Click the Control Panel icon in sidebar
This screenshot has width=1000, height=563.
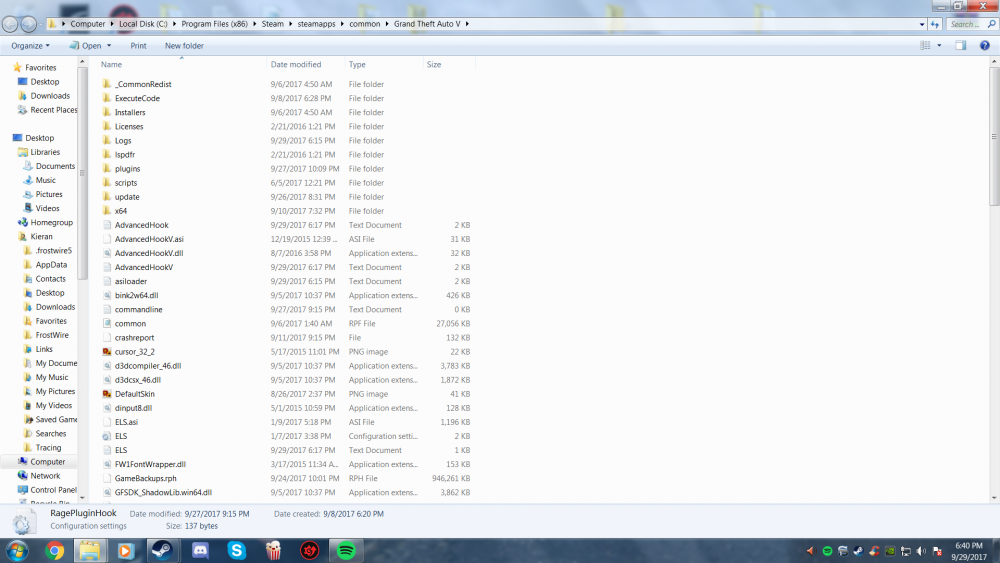coord(23,490)
